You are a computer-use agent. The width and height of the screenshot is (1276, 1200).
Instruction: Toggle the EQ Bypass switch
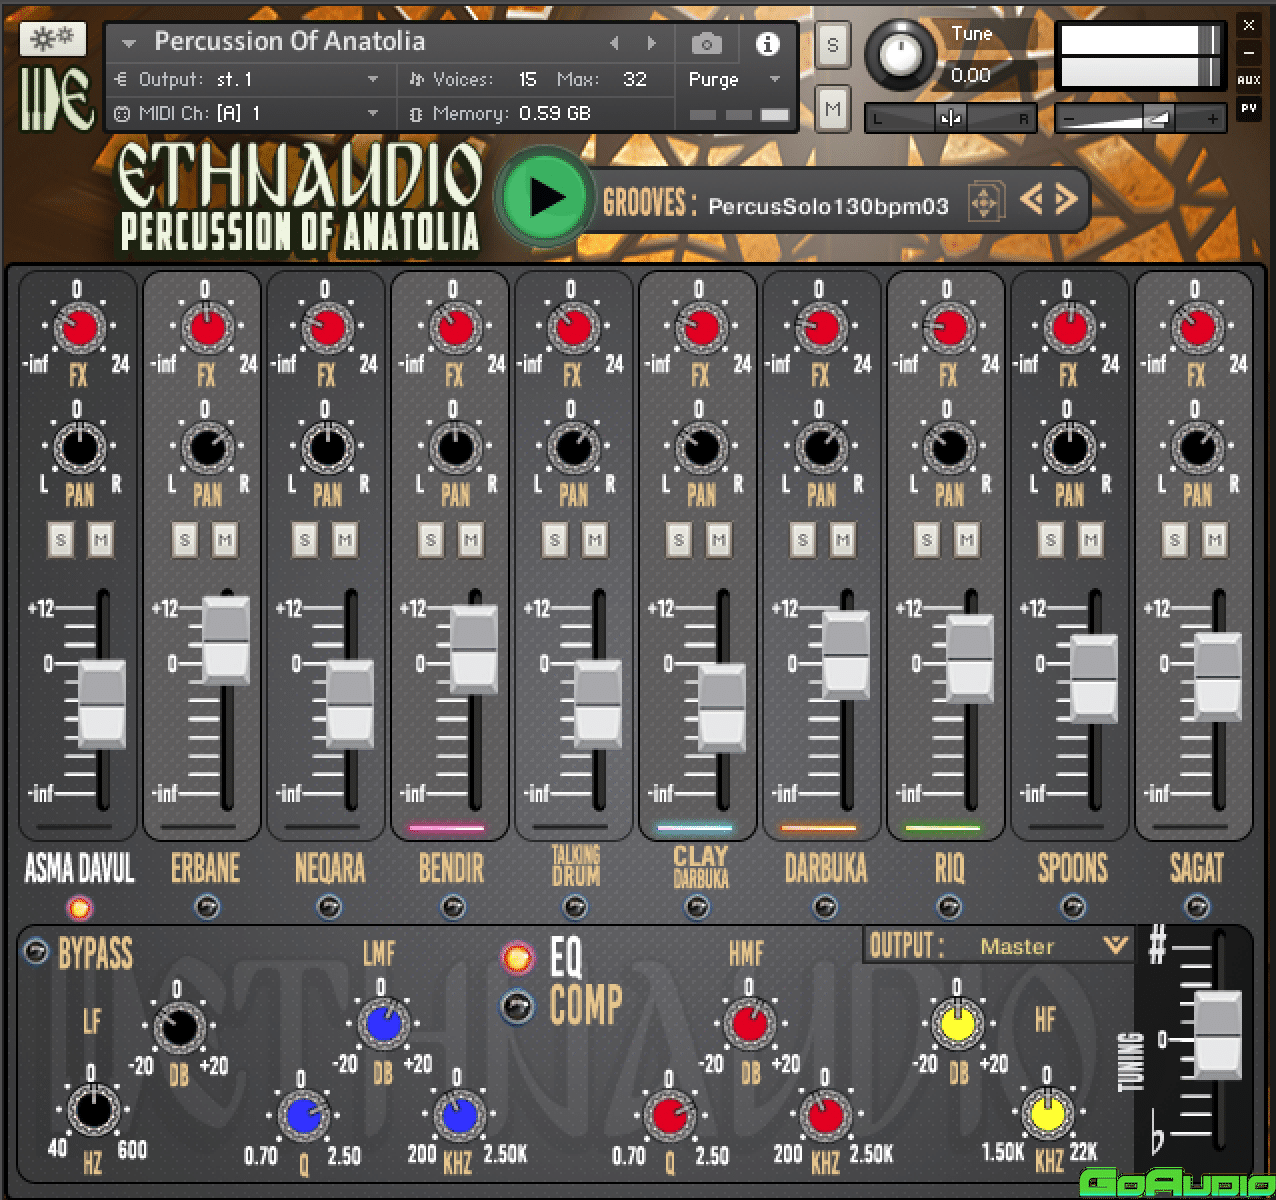[35, 951]
